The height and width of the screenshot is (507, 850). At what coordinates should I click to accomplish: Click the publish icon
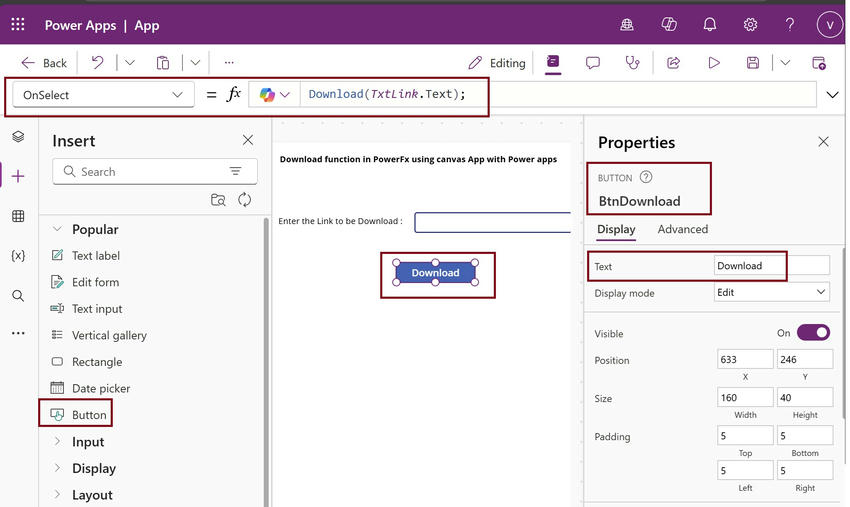819,63
